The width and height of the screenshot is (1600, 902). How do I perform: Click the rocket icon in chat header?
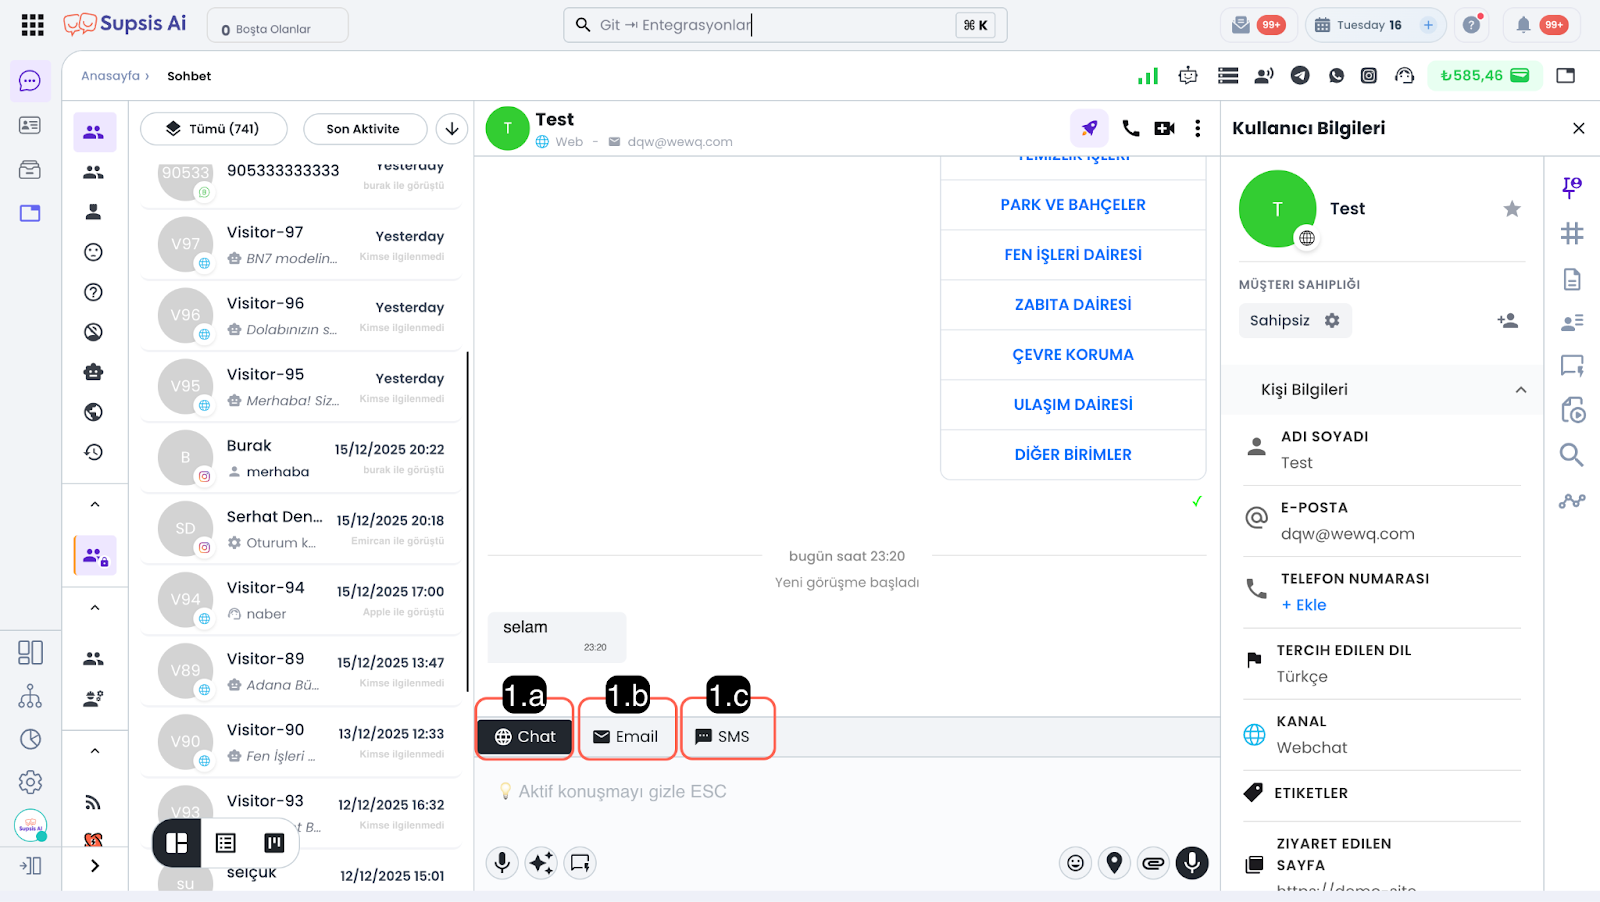point(1089,128)
